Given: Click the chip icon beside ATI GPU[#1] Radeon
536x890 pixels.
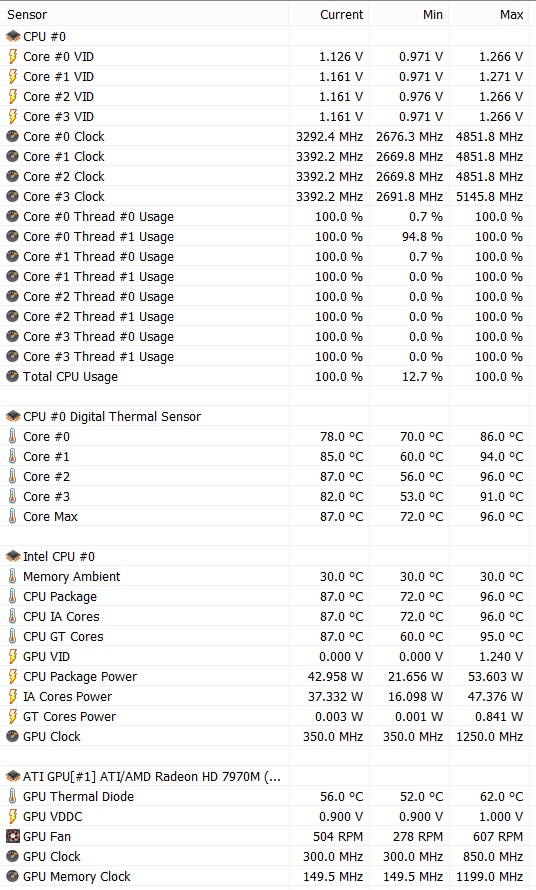Looking at the screenshot, I should [12, 776].
